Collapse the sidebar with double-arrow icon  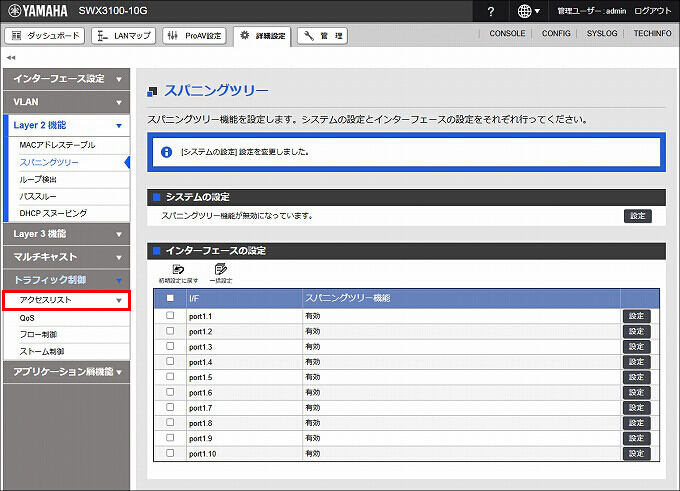[10, 57]
